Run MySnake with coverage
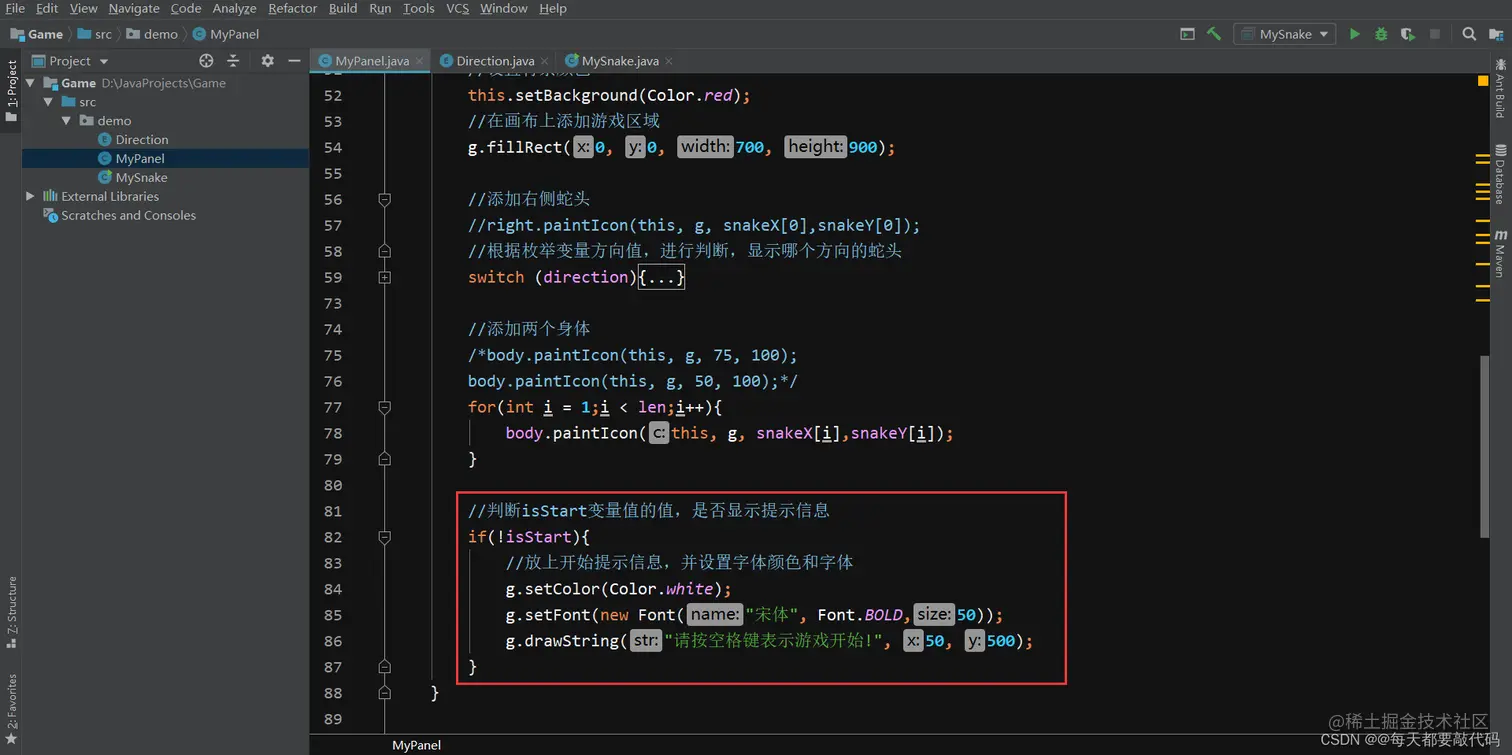This screenshot has width=1512, height=755. (1408, 34)
